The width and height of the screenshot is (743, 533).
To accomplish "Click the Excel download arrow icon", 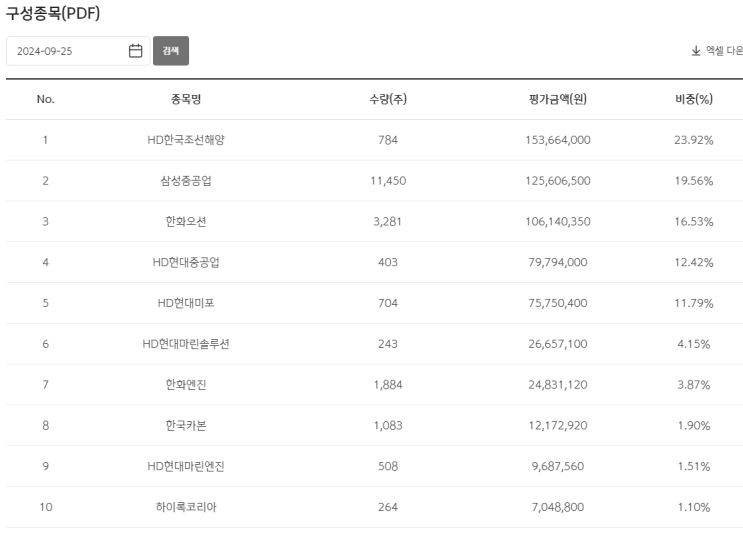I will 696,51.
